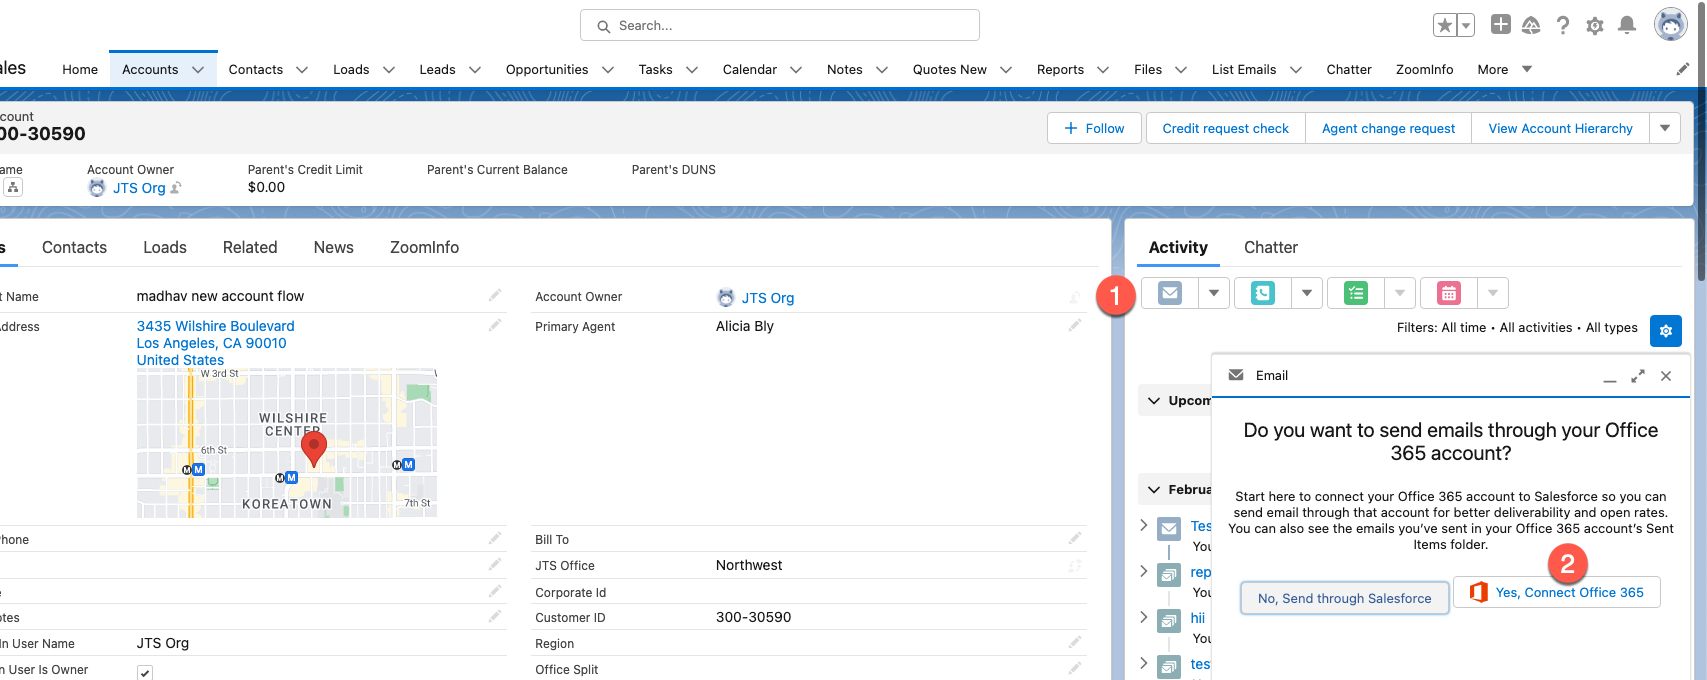
Task: Create a new task with the green checklist icon
Action: pos(1356,293)
